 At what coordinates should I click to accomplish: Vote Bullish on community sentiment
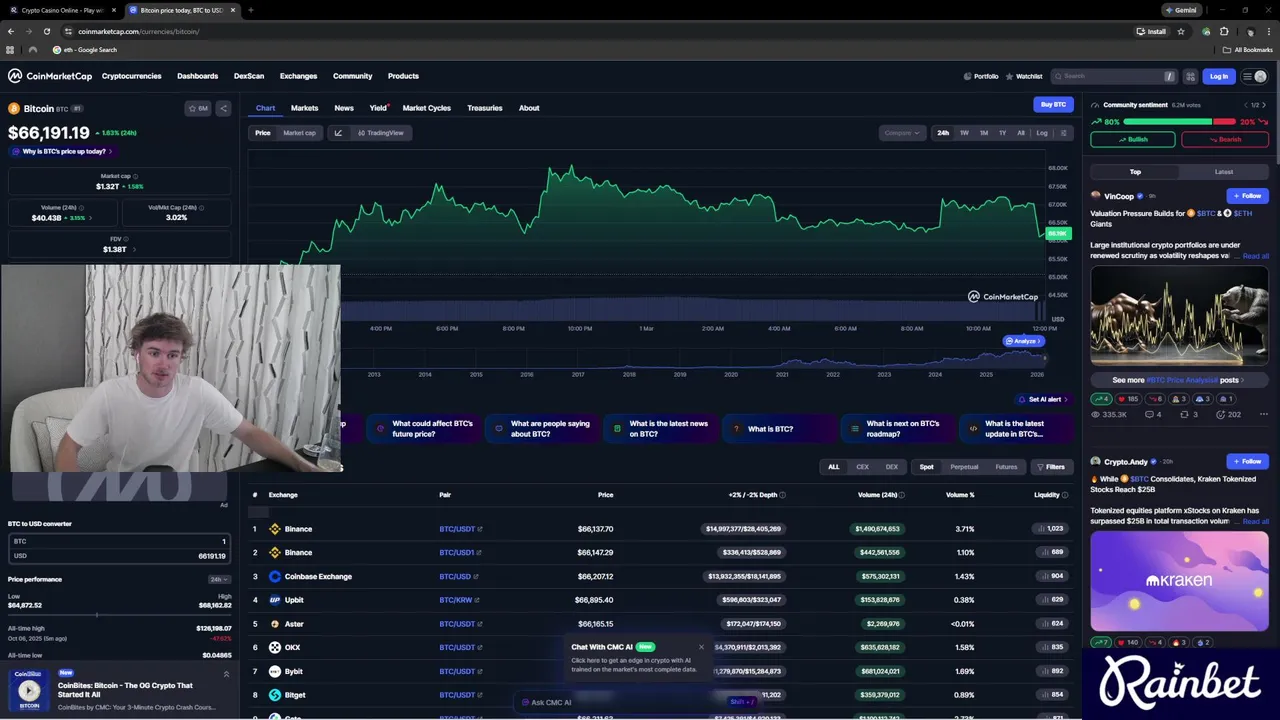coord(1132,140)
